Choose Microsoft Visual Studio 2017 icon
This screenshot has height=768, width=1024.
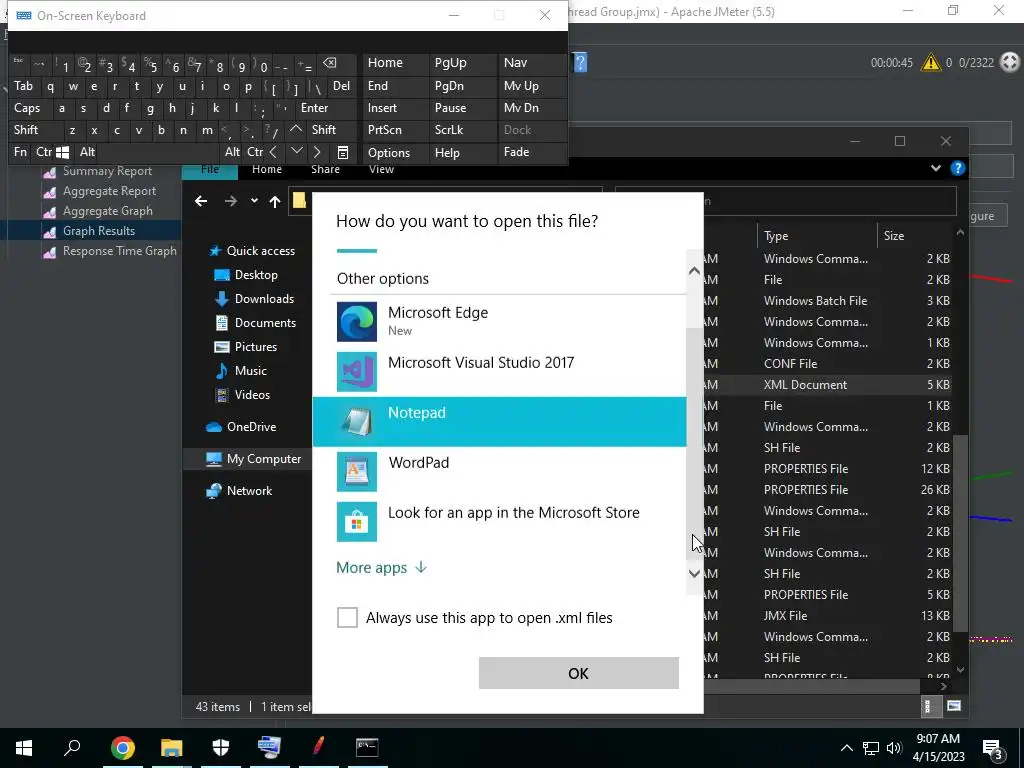pyautogui.click(x=357, y=372)
